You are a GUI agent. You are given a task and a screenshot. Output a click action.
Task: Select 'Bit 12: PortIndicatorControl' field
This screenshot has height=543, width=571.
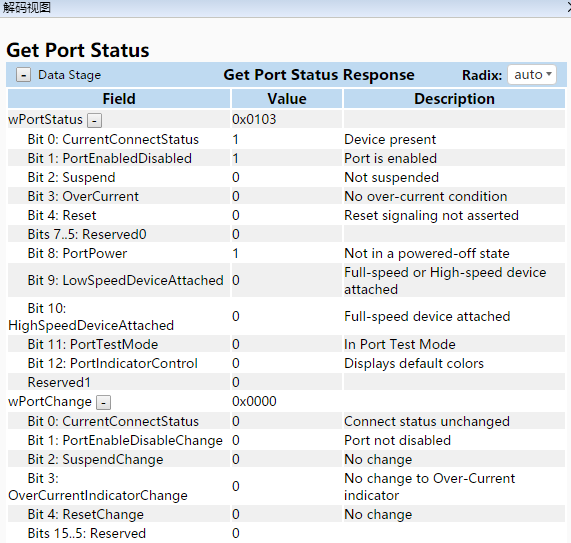pos(113,363)
